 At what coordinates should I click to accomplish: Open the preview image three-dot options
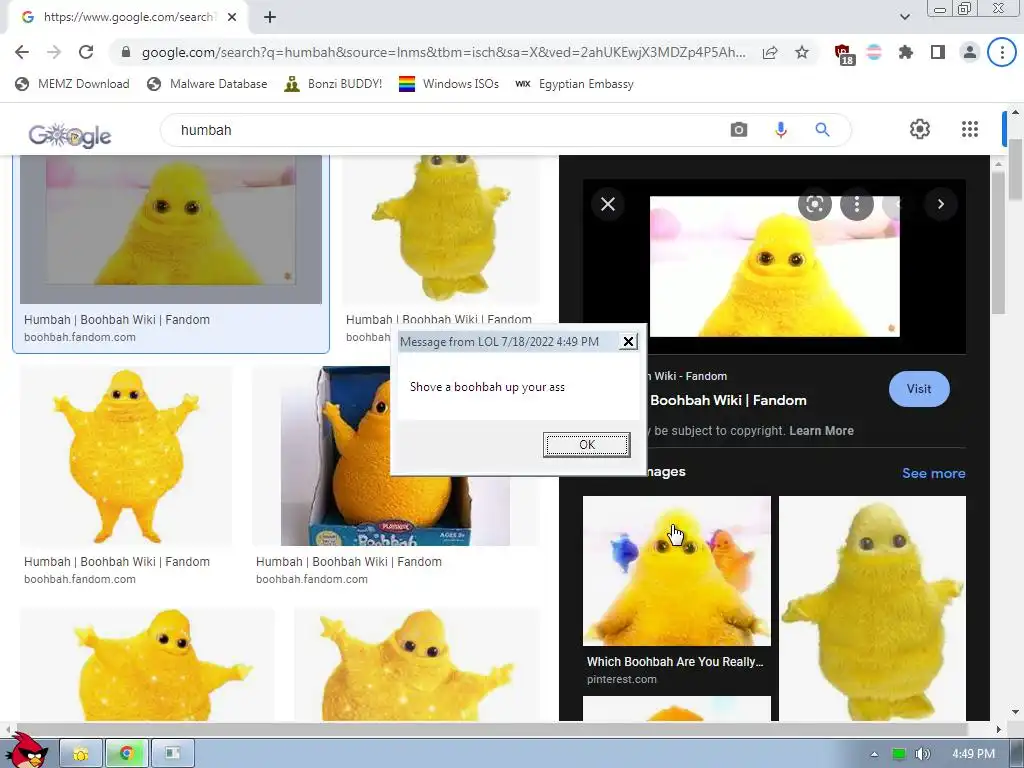coord(857,204)
